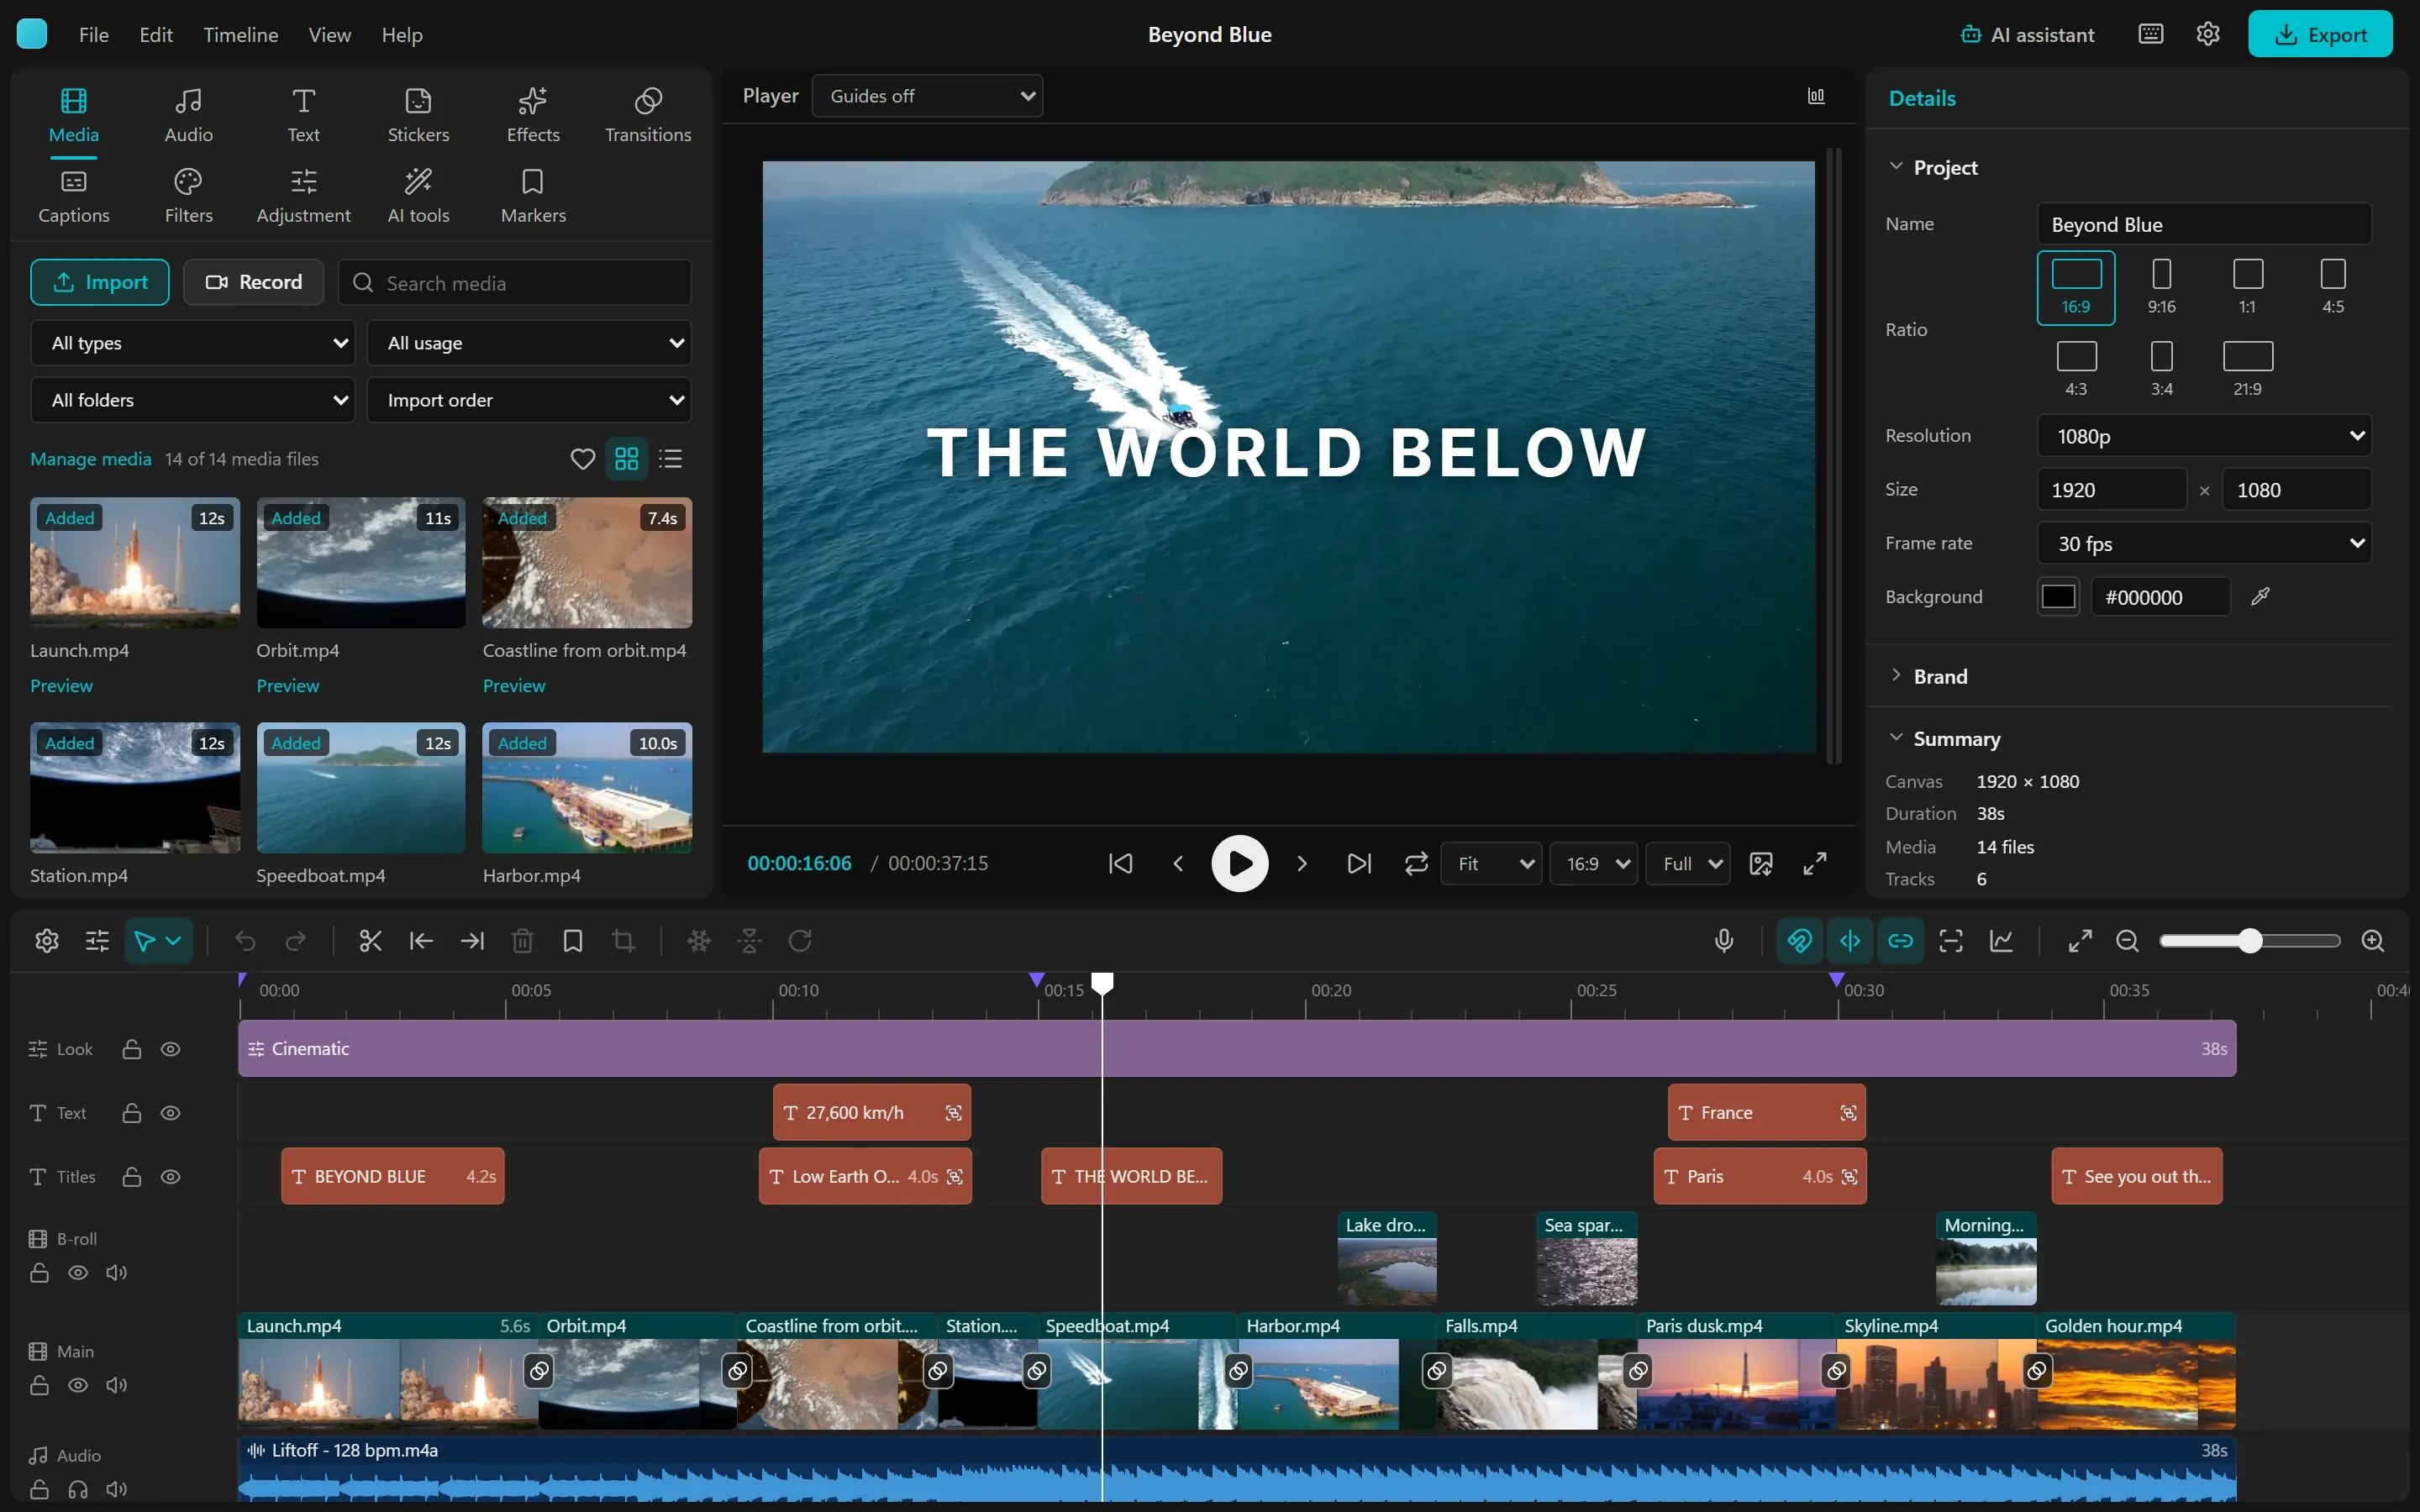2420x1512 pixels.
Task: Open the 30 fps frame rate dropdown
Action: [x=2204, y=543]
